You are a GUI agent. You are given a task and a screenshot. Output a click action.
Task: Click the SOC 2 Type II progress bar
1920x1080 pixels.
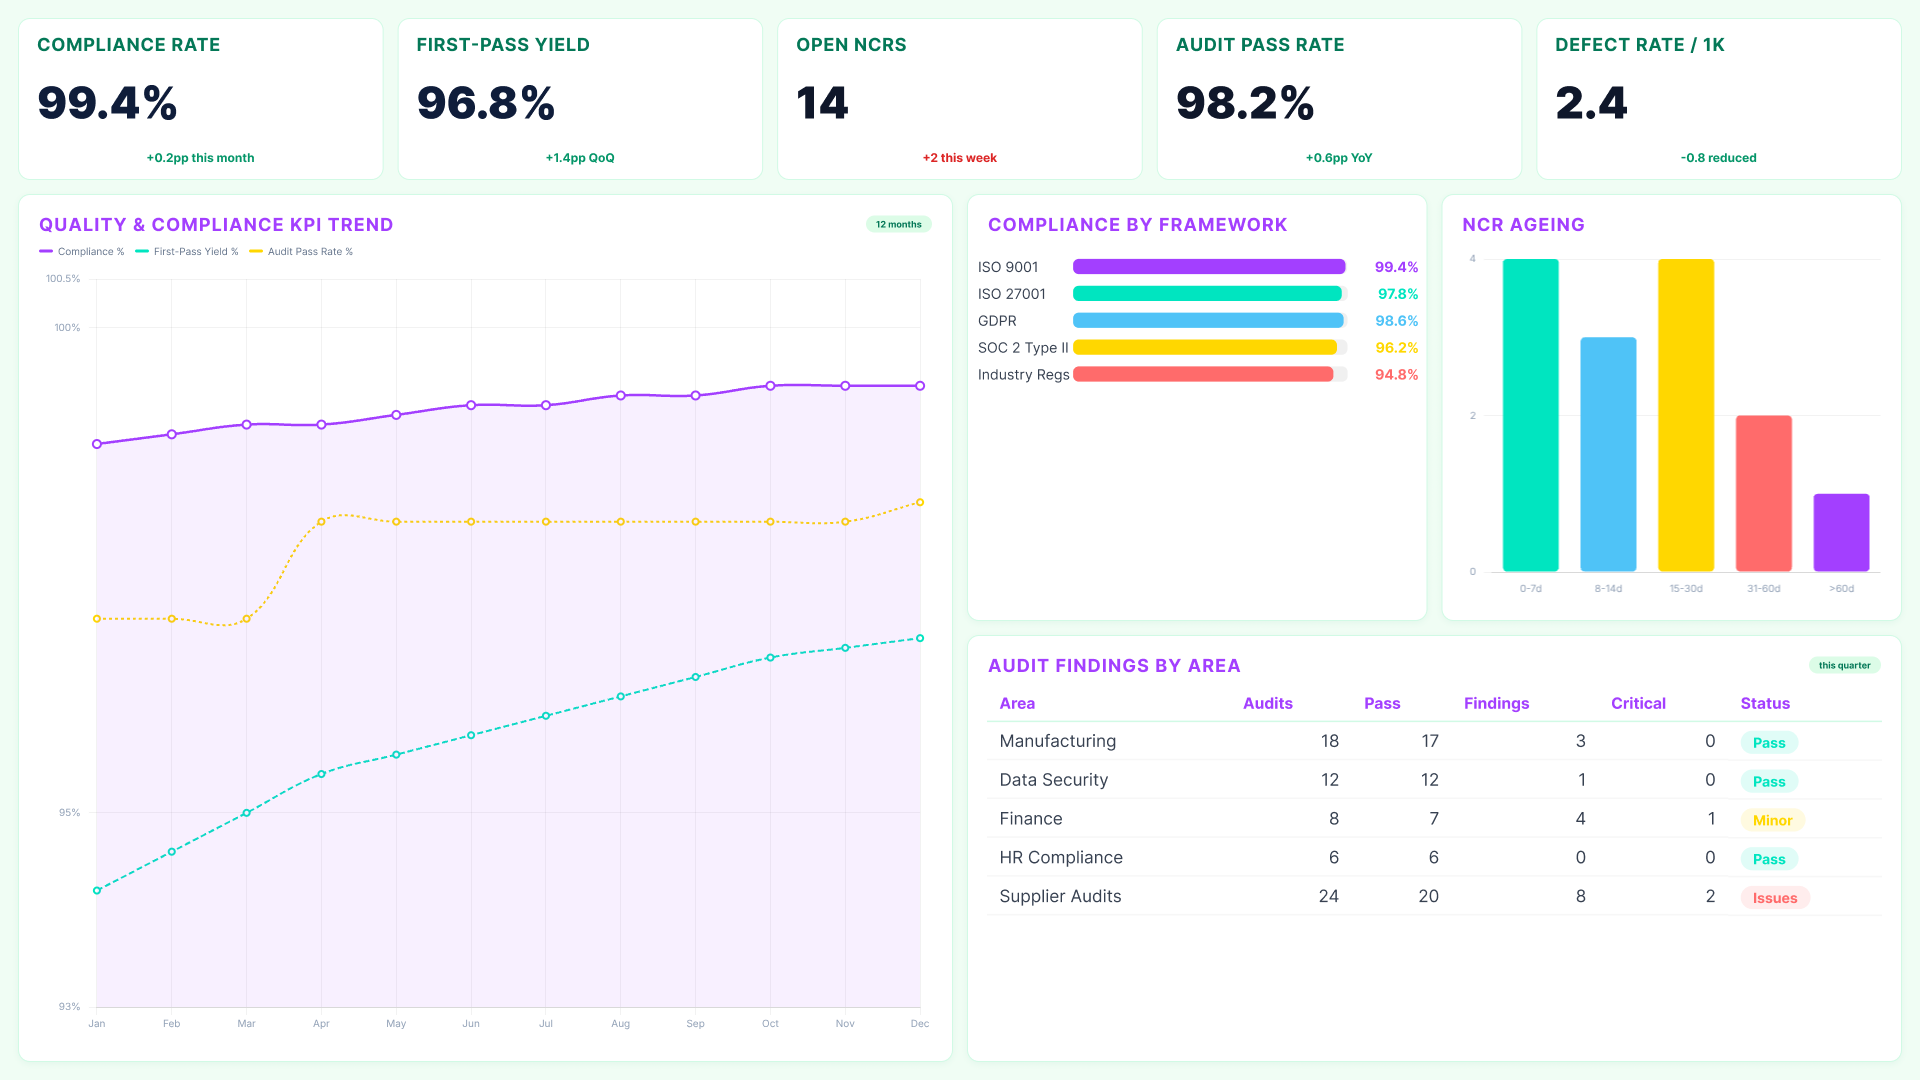(x=1210, y=348)
